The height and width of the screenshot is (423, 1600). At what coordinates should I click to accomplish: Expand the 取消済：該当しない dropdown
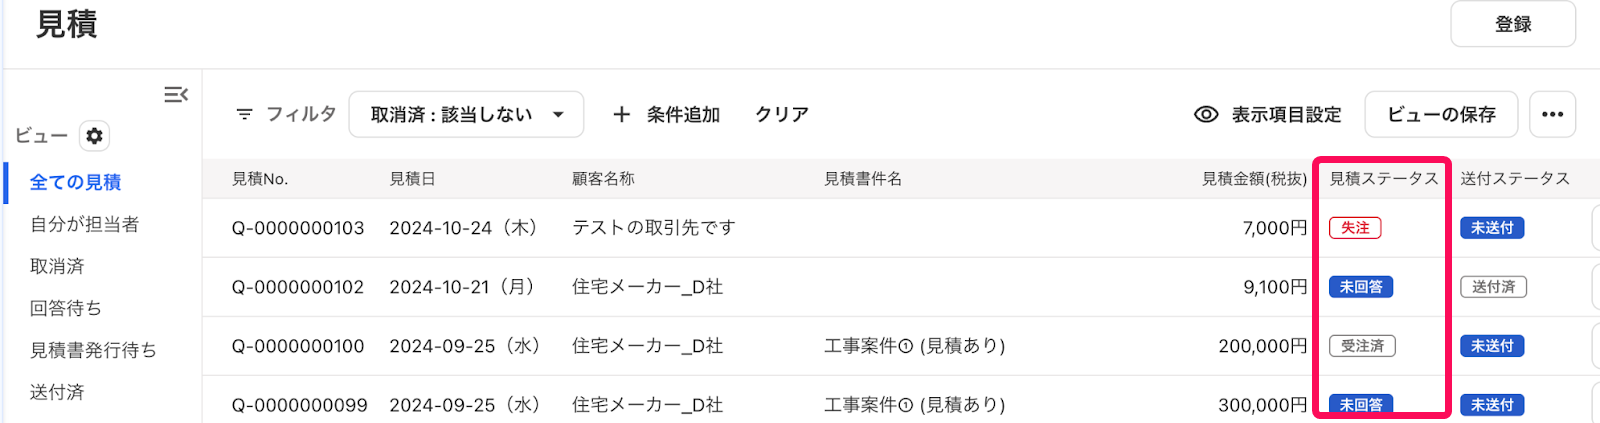(x=466, y=115)
